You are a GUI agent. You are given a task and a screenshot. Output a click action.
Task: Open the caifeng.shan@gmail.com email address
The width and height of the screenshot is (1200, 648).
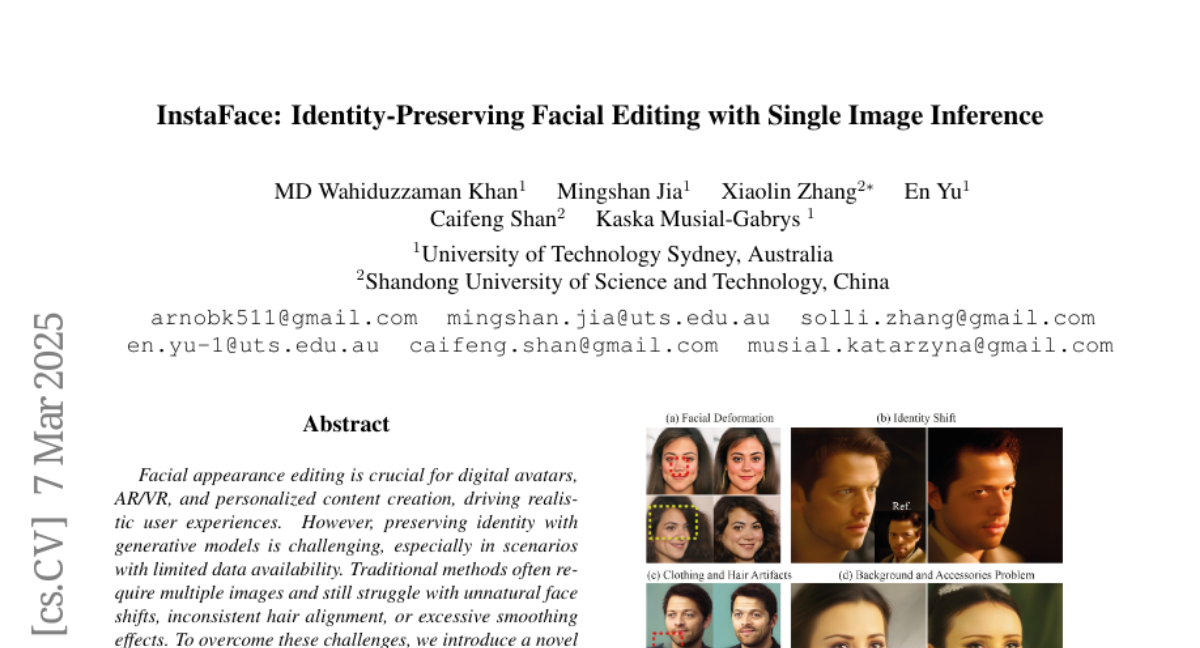point(564,346)
